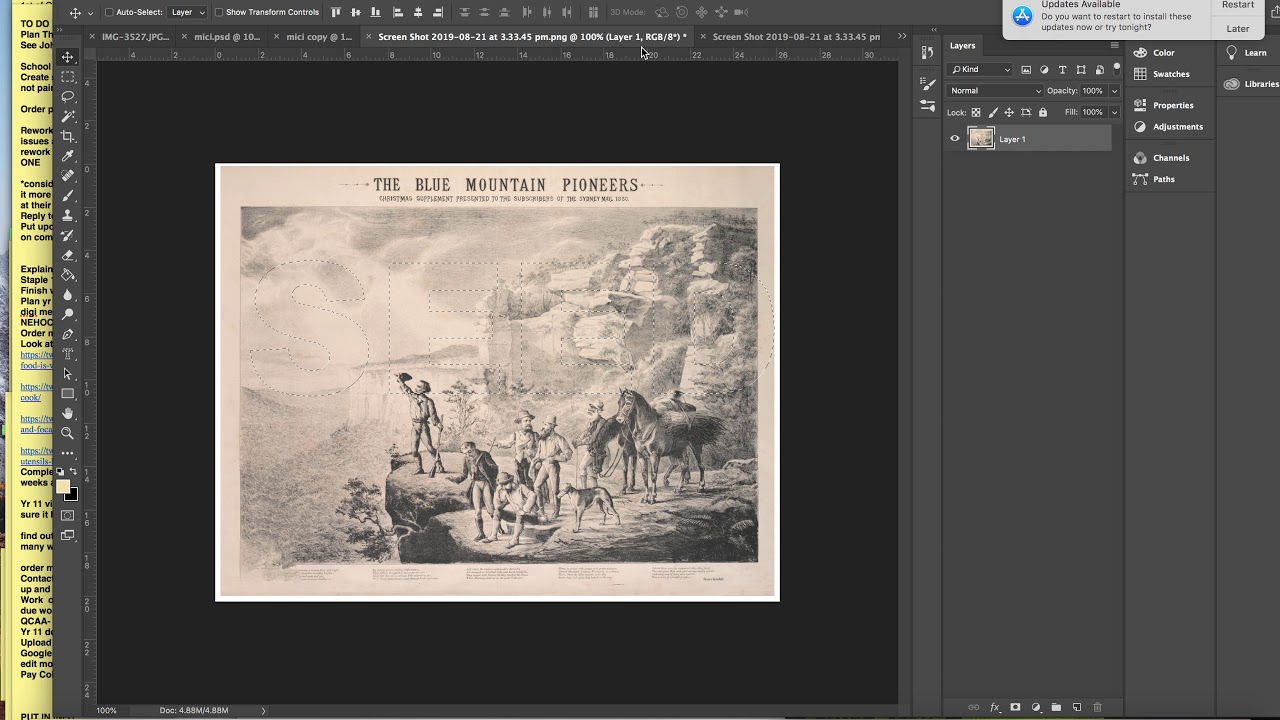Select the Pen tool
The image size is (1280, 720).
click(x=68, y=334)
